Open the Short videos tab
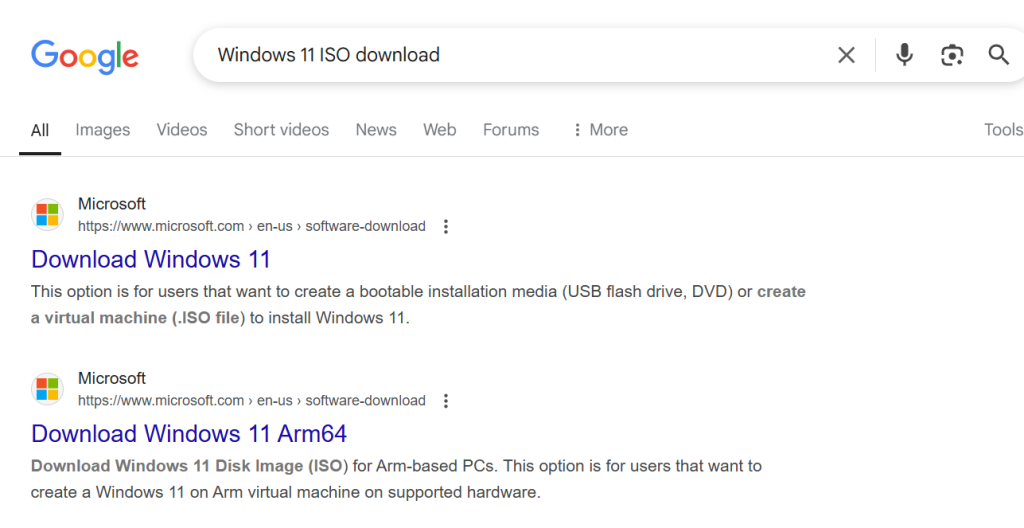Image resolution: width=1024 pixels, height=528 pixels. tap(281, 130)
